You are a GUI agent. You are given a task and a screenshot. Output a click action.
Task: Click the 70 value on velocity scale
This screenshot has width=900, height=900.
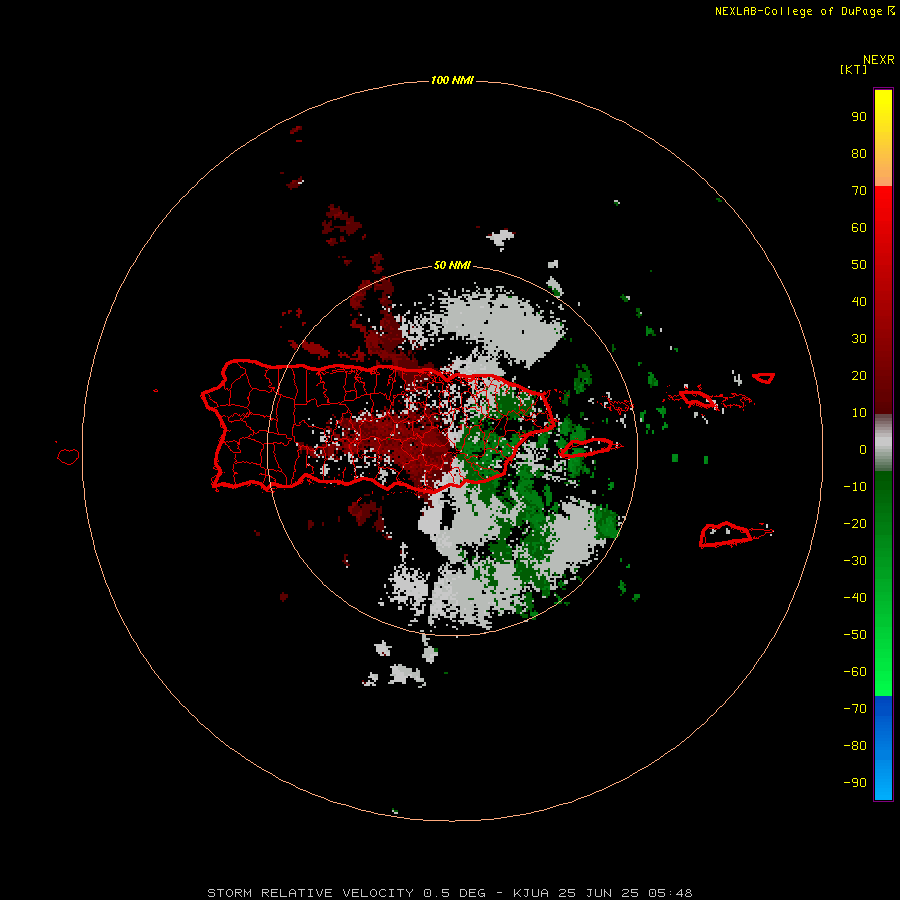click(x=859, y=191)
